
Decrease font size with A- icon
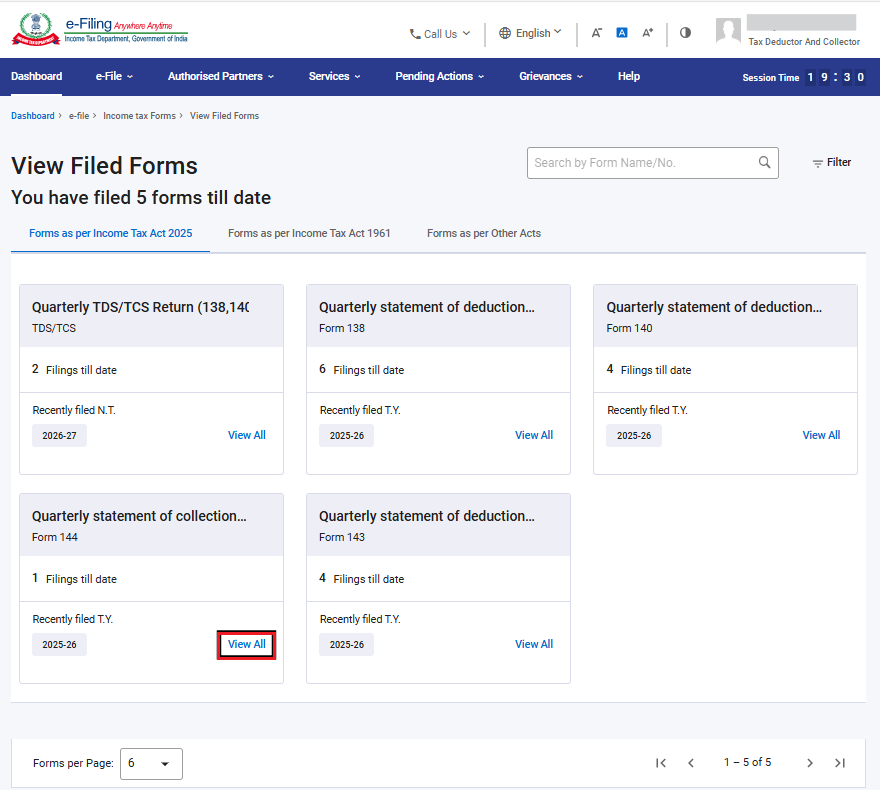[597, 33]
